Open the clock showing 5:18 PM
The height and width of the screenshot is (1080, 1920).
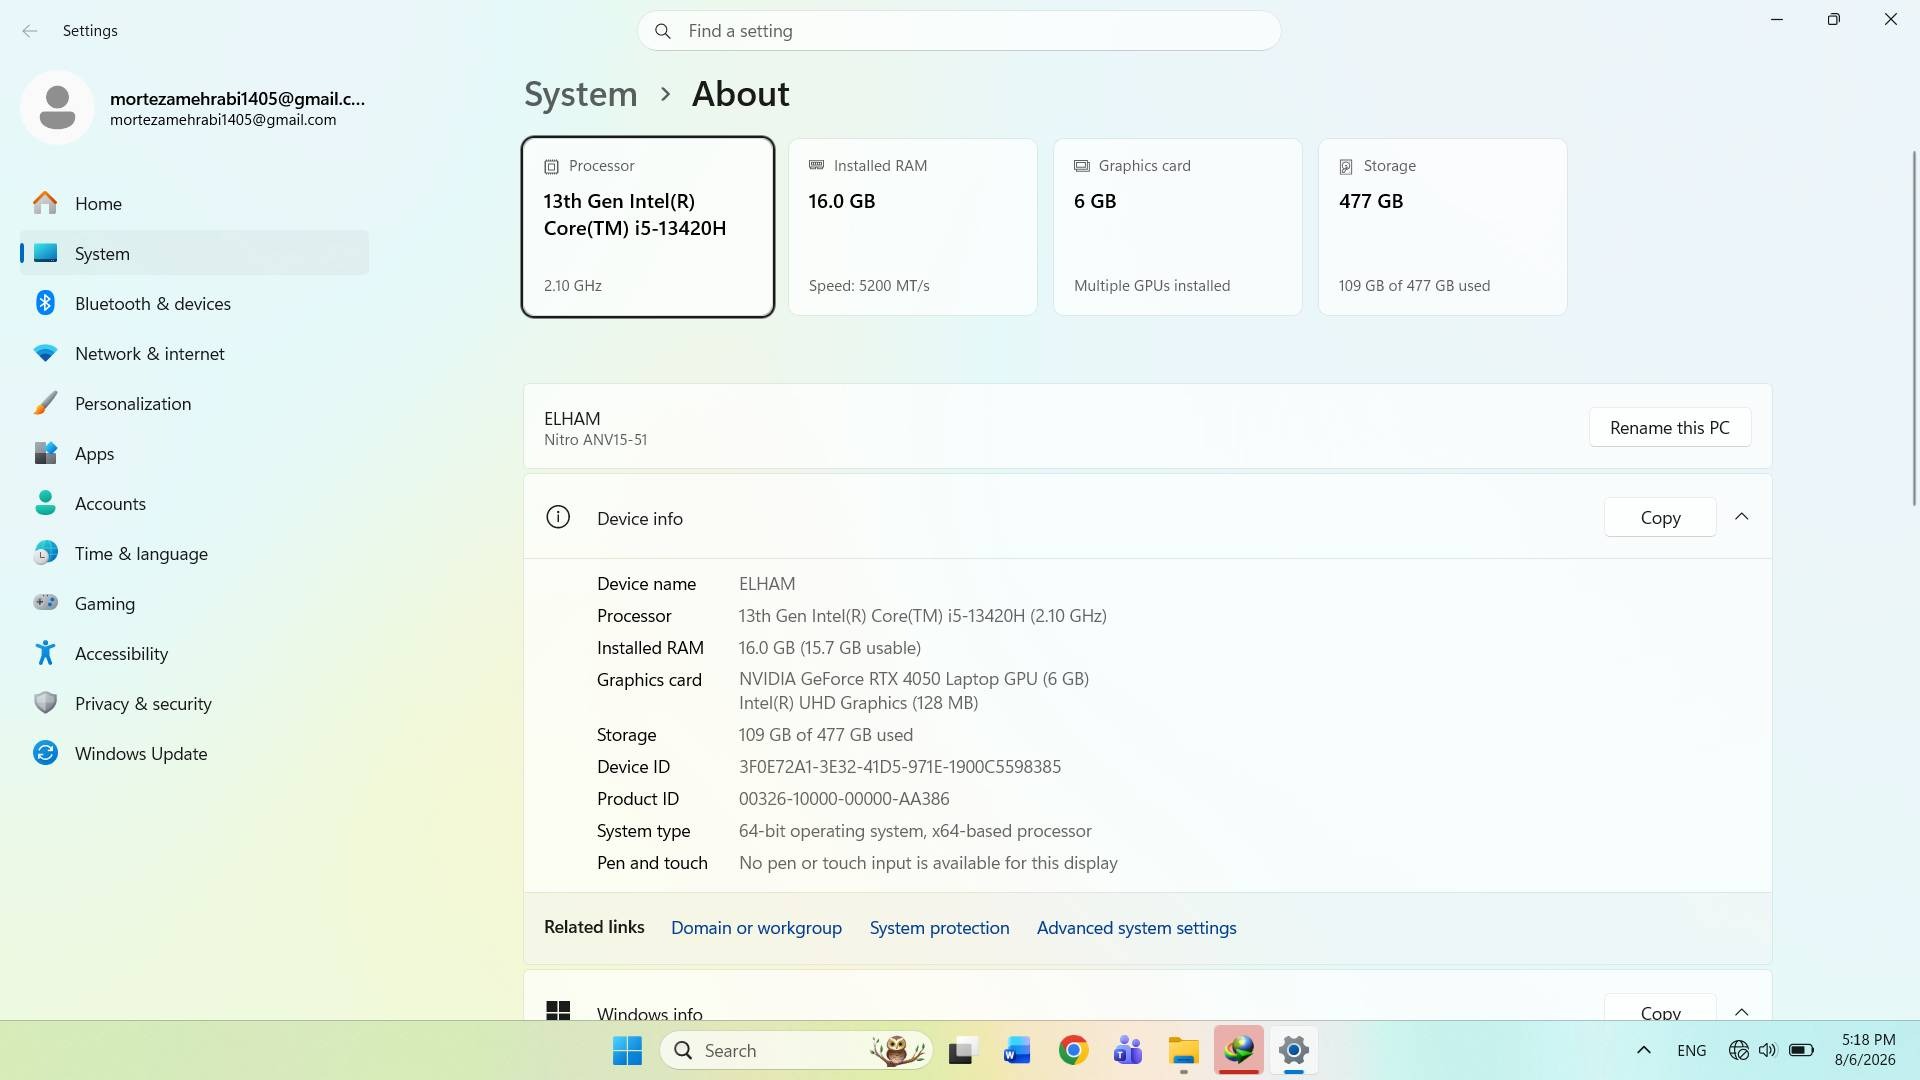[1866, 1050]
